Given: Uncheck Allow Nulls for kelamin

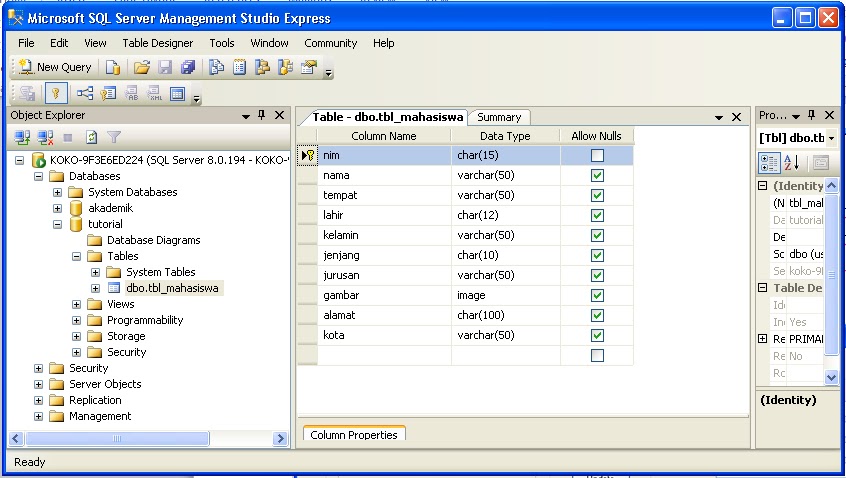Looking at the screenshot, I should (597, 235).
